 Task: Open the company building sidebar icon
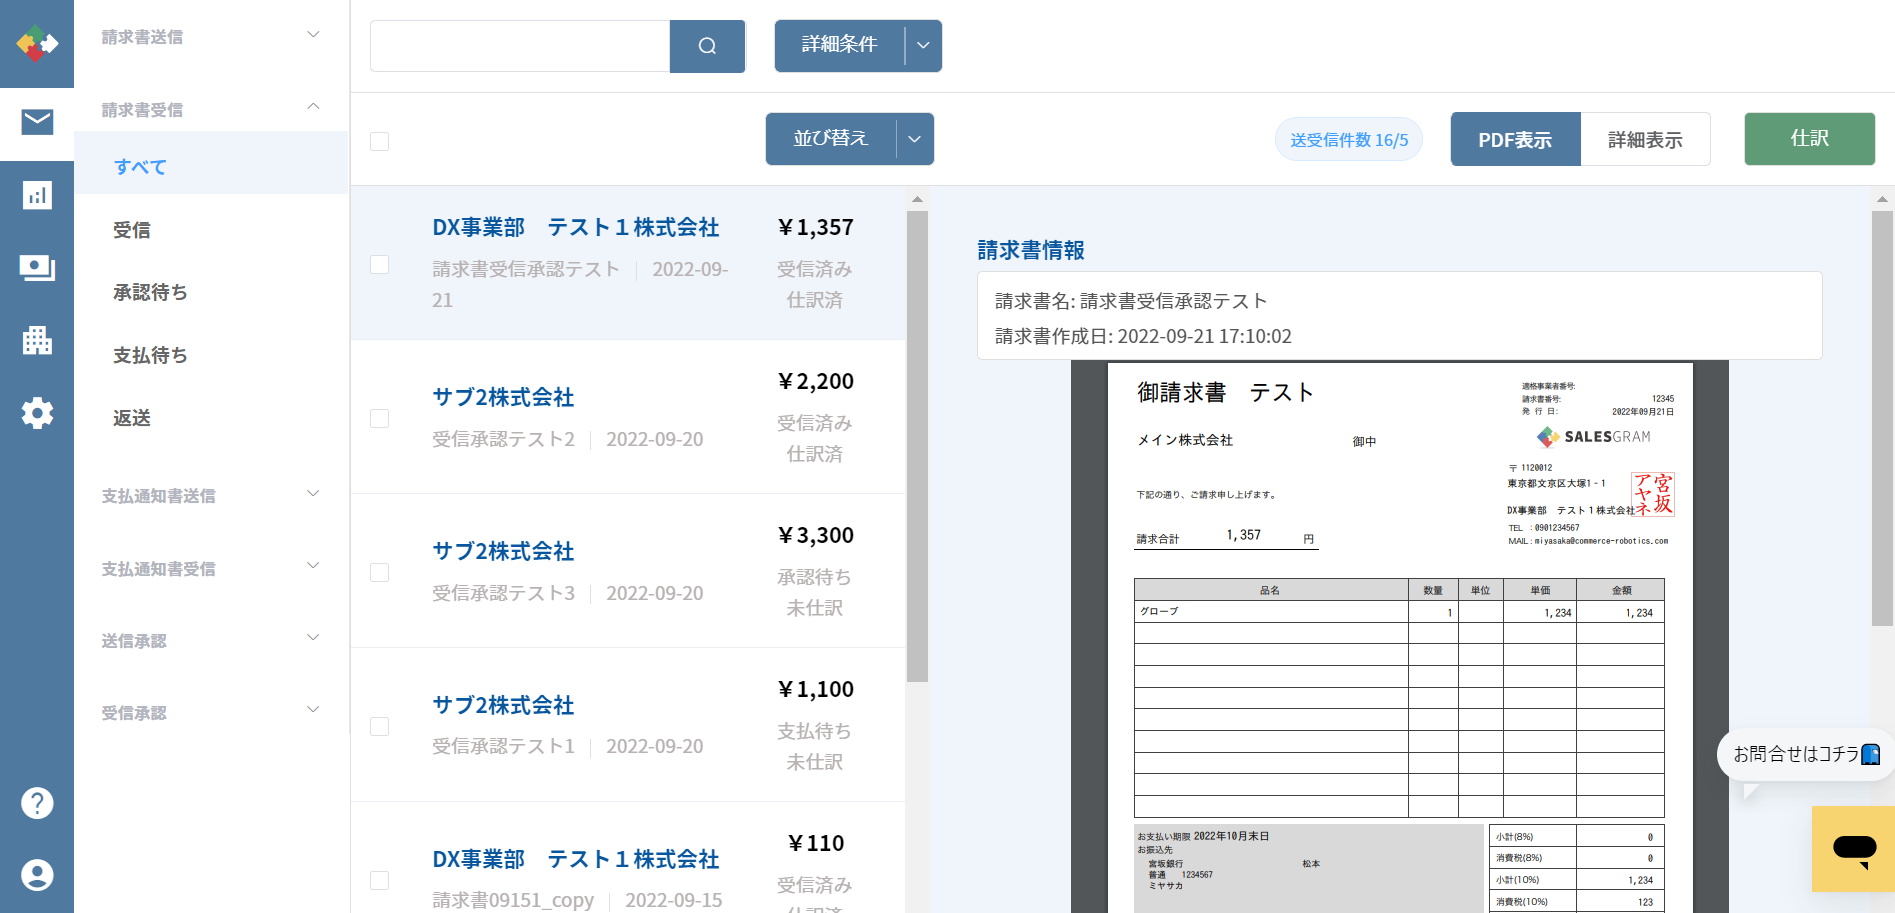(x=37, y=340)
